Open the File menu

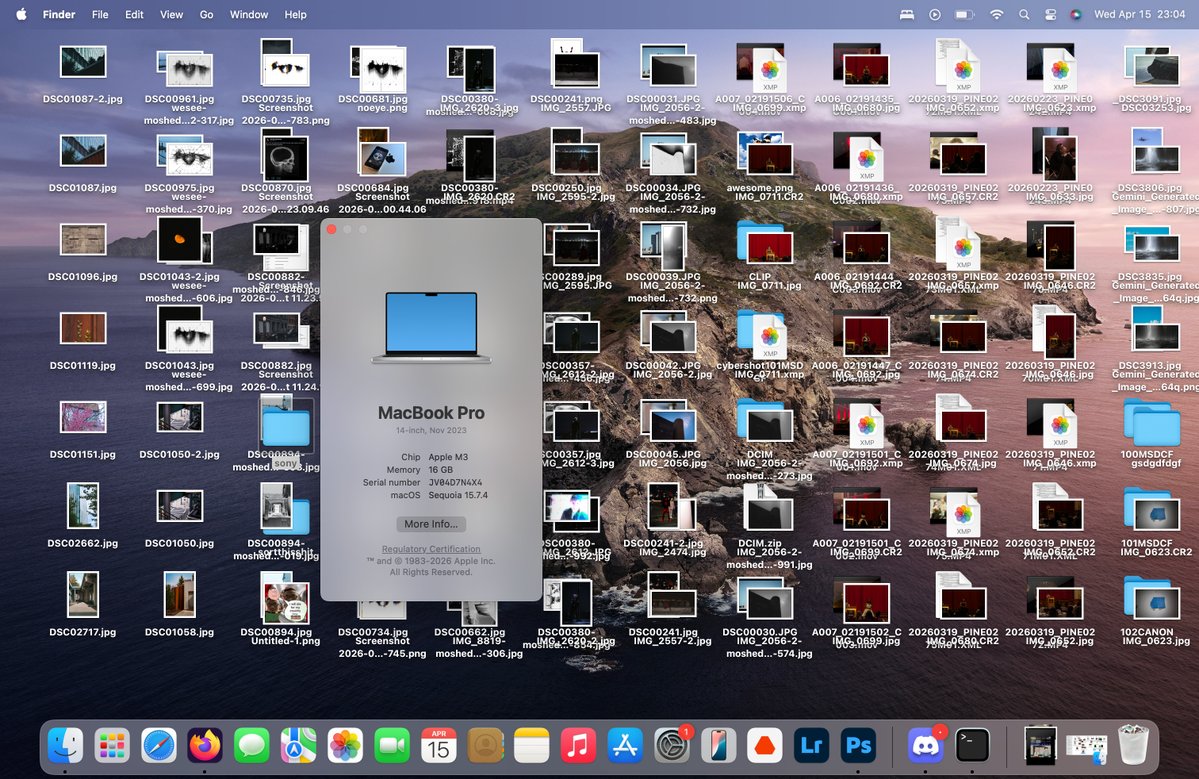coord(100,15)
